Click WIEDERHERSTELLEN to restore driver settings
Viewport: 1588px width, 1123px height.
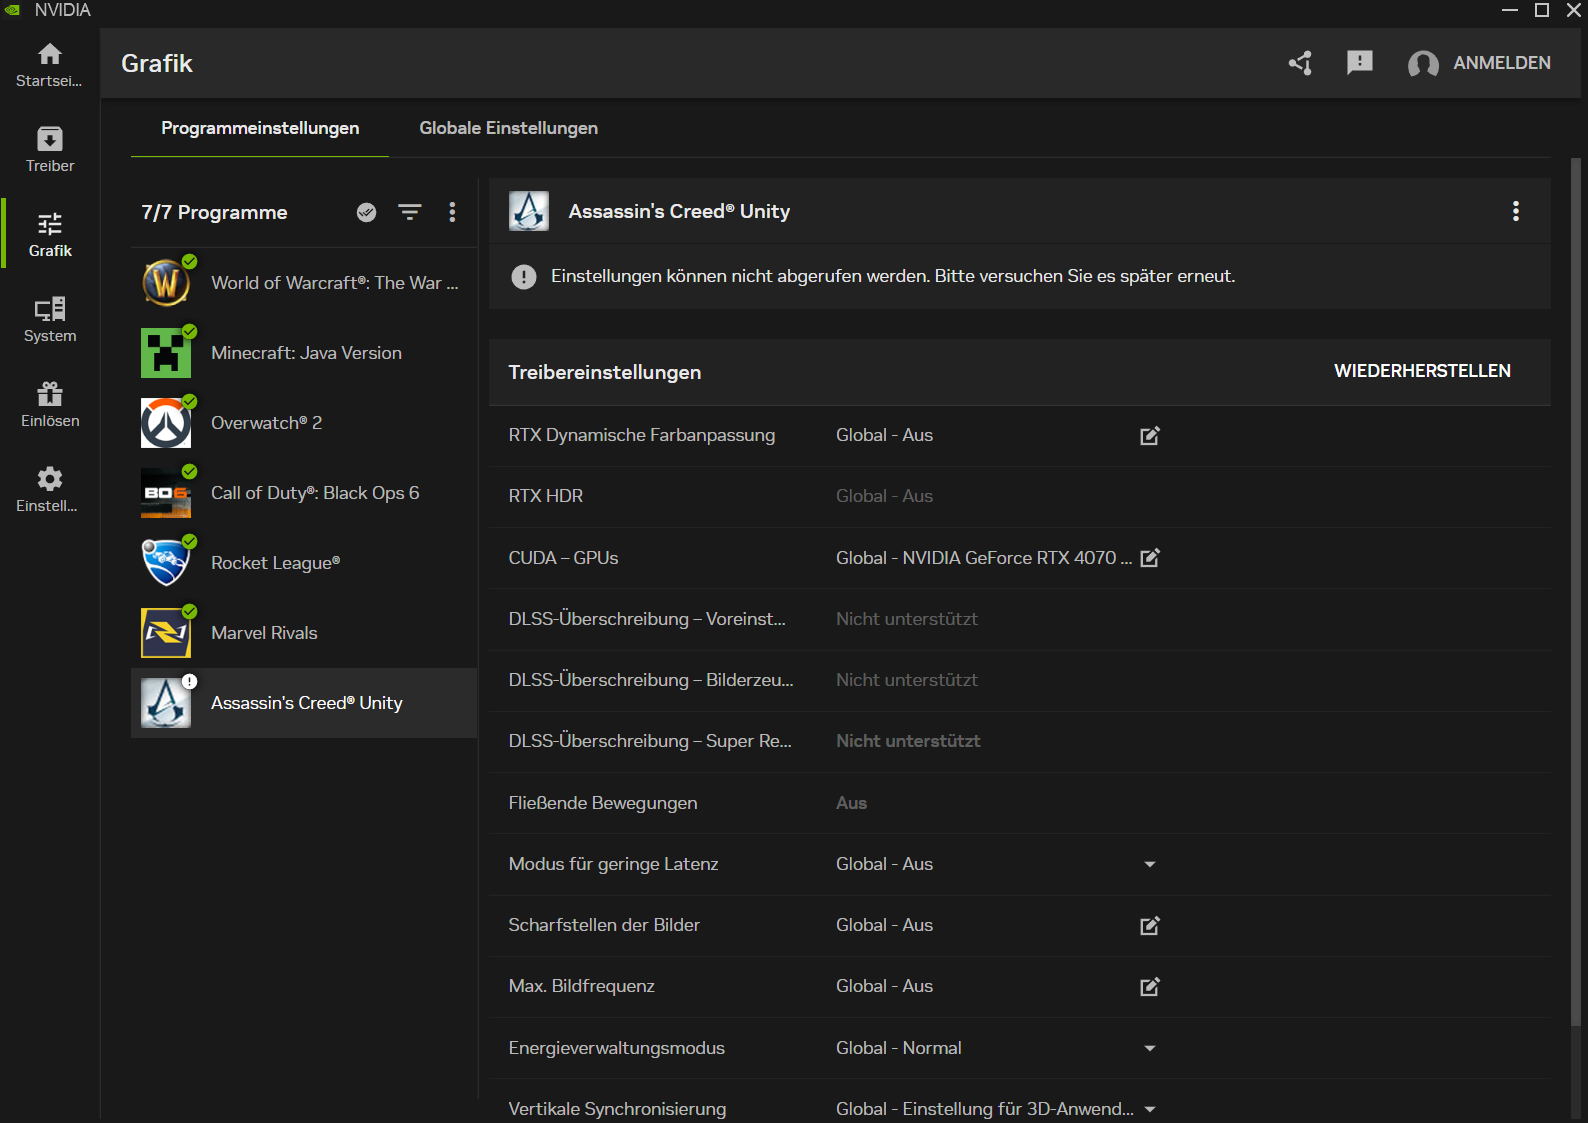[1422, 371]
